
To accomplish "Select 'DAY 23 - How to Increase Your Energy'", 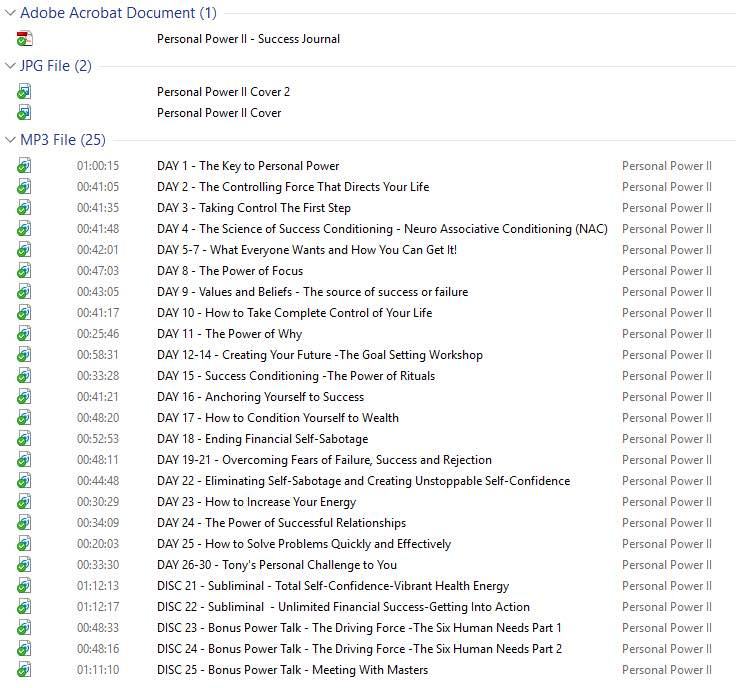I will pyautogui.click(x=256, y=502).
